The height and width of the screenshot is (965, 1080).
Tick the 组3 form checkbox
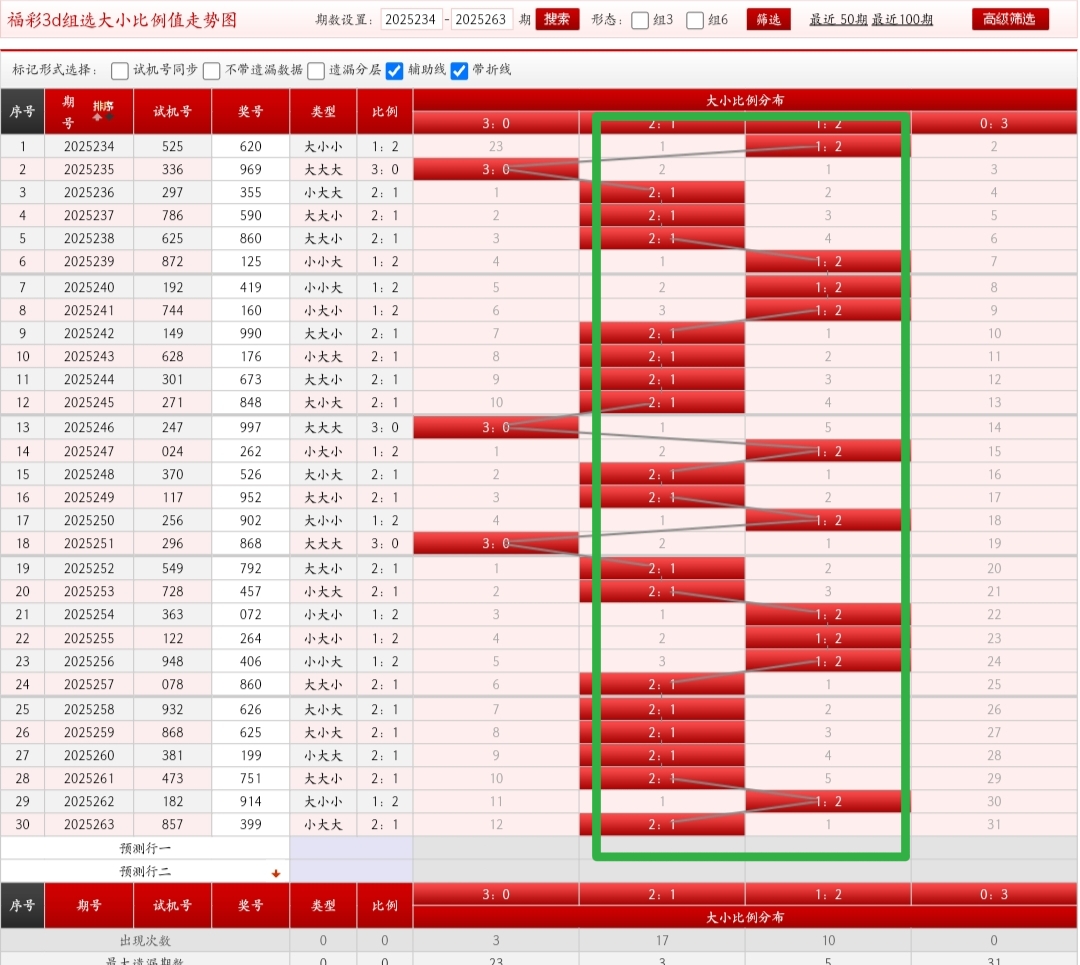tap(640, 20)
